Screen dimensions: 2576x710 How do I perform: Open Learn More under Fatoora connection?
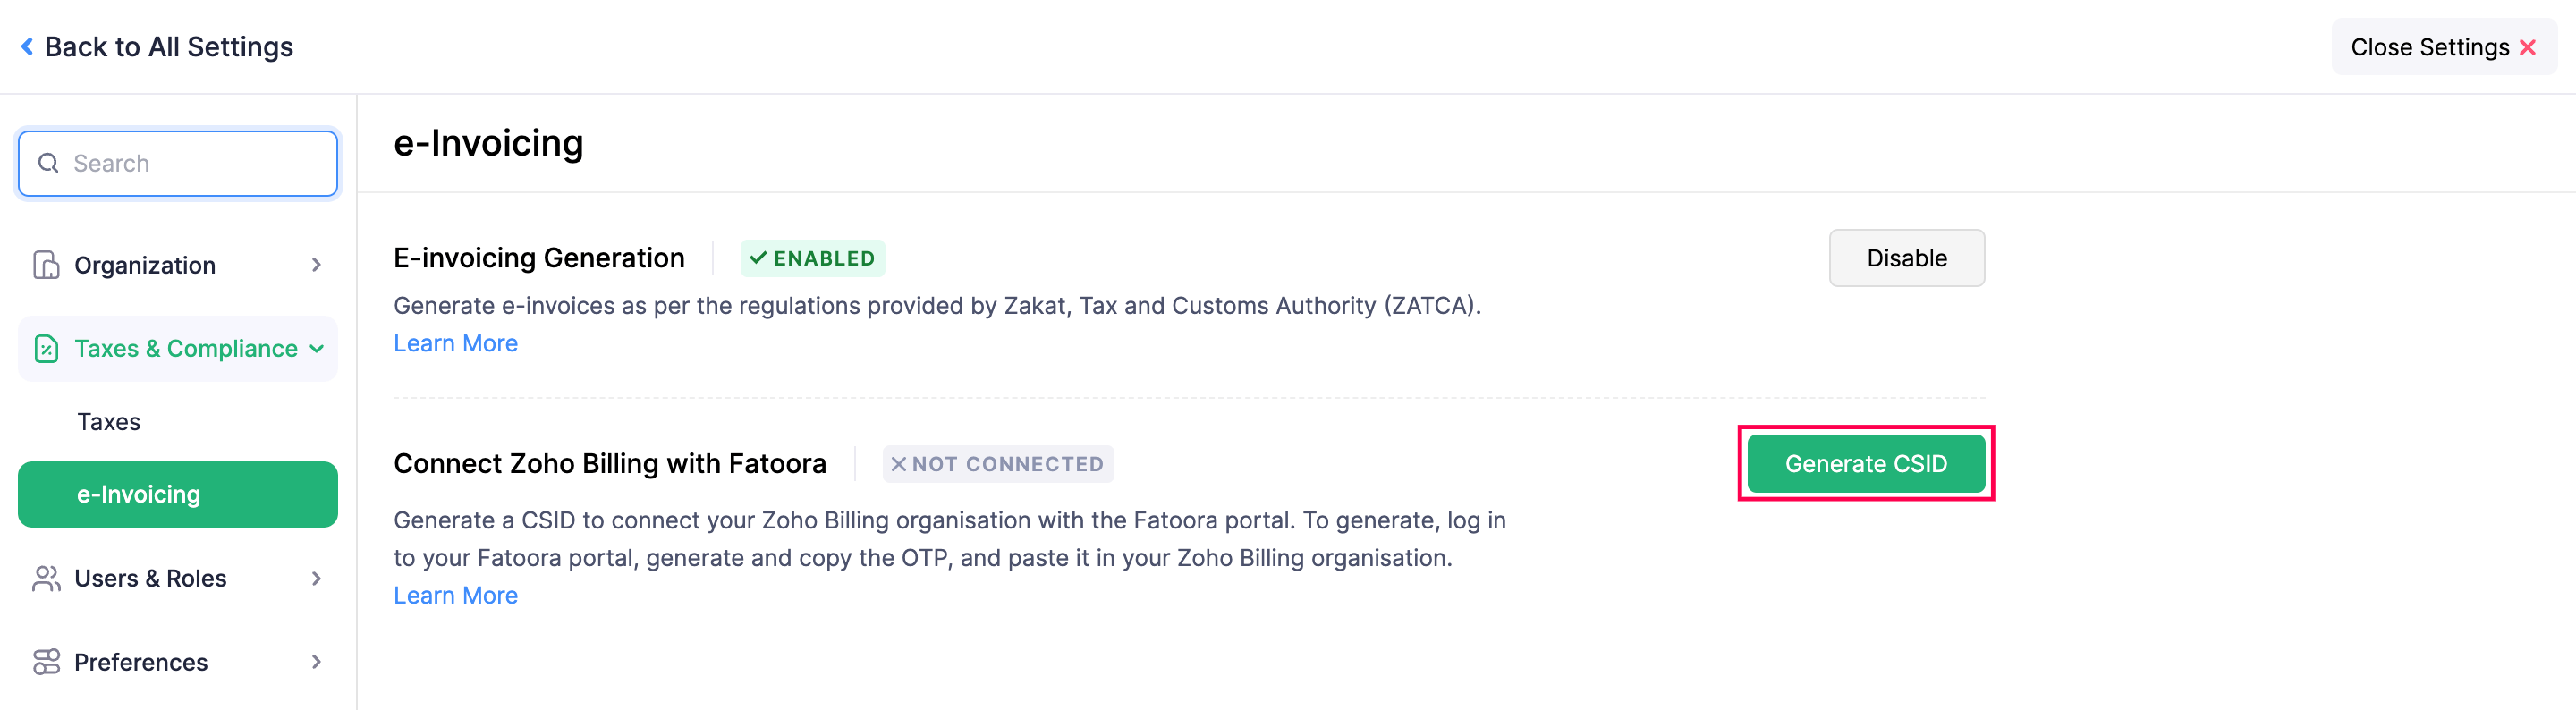pyautogui.click(x=455, y=595)
